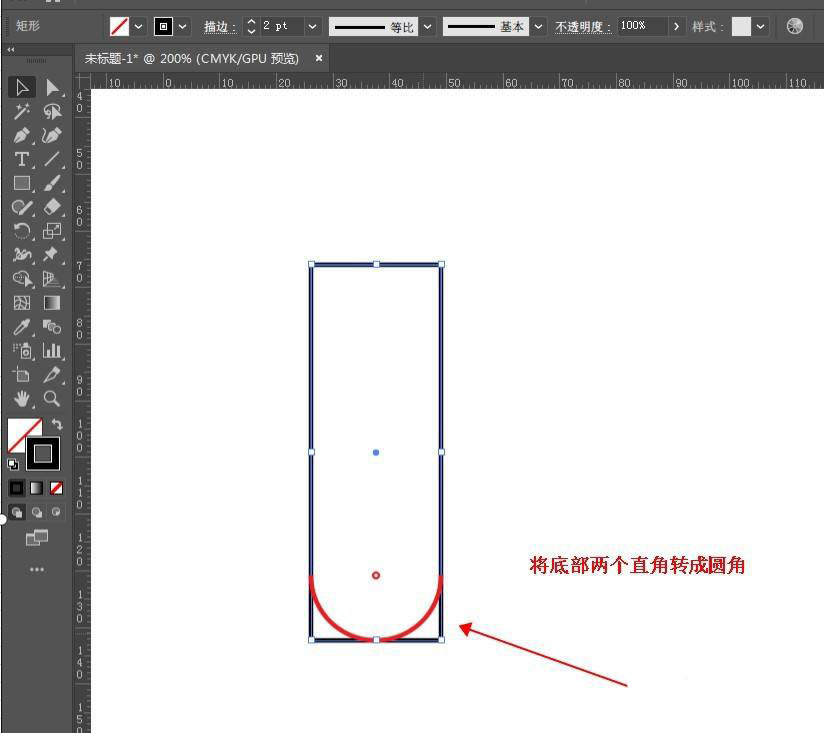Select the Type tool
Viewport: 824px width, 733px height.
click(x=22, y=159)
